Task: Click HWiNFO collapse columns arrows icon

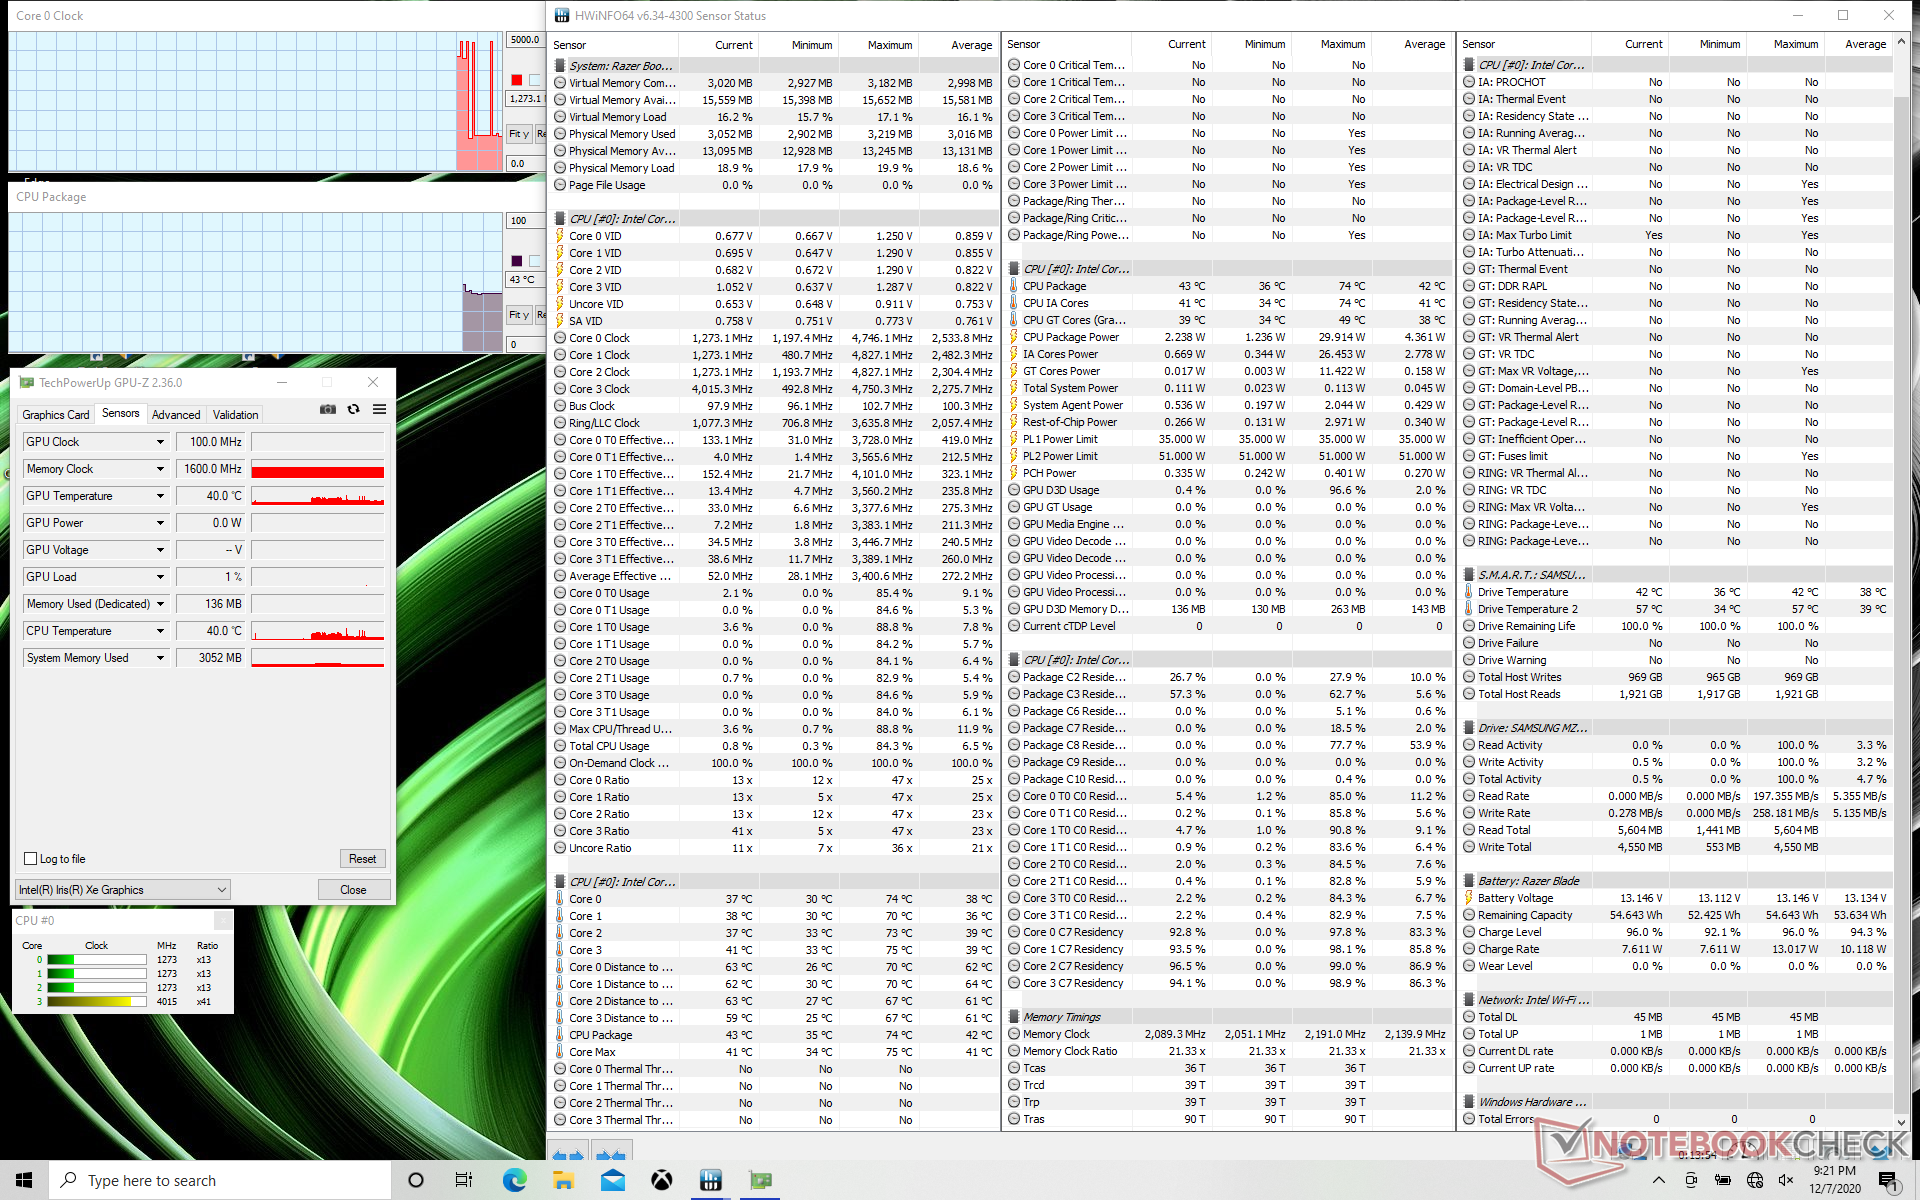Action: 610,1155
